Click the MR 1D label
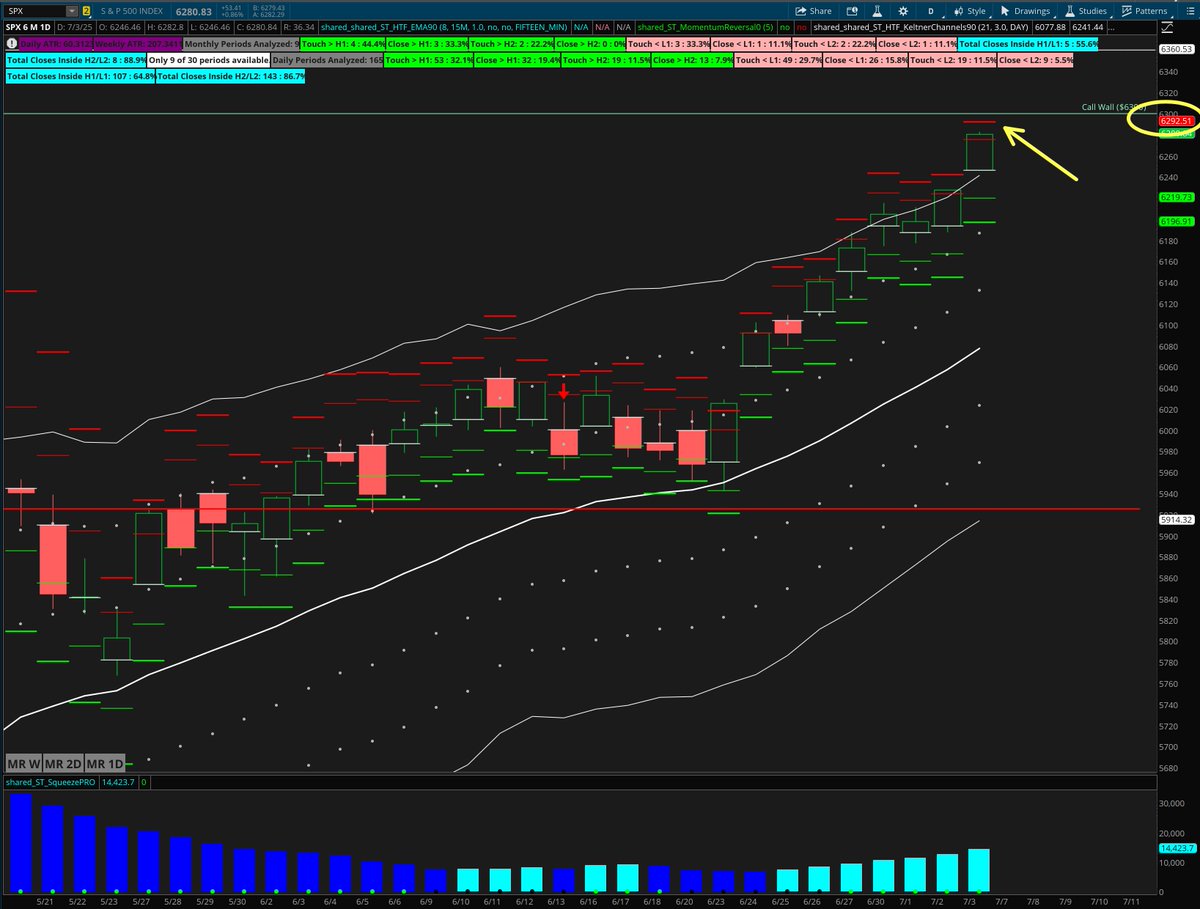The width and height of the screenshot is (1200, 909). (x=105, y=761)
